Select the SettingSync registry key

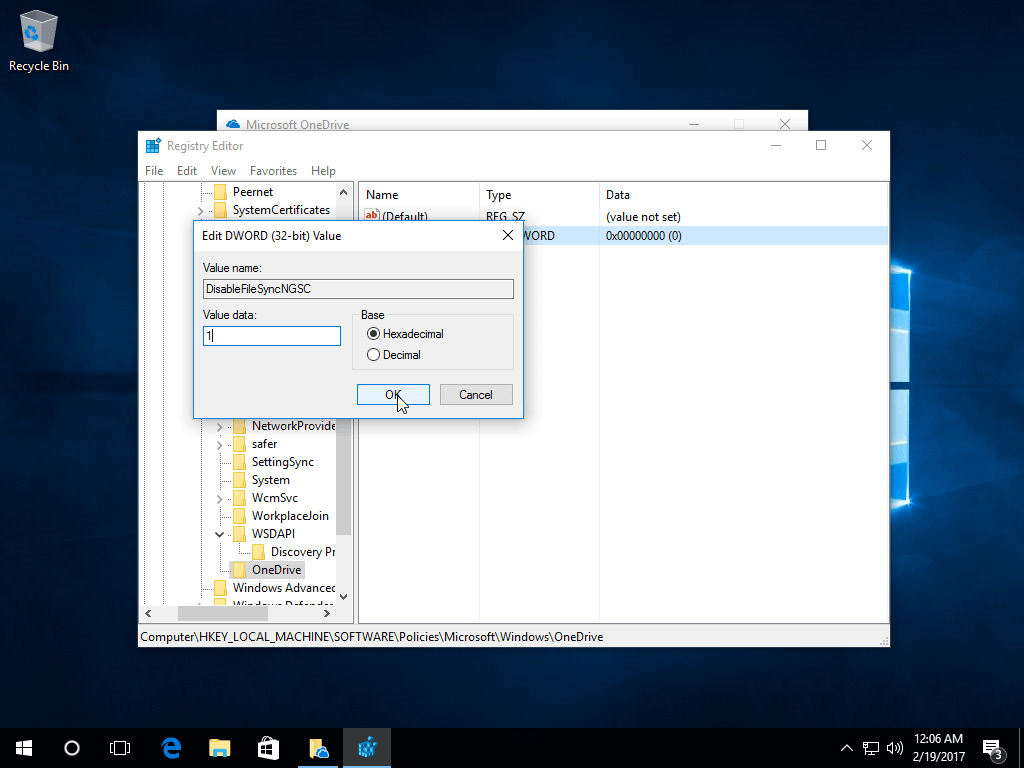tap(282, 462)
